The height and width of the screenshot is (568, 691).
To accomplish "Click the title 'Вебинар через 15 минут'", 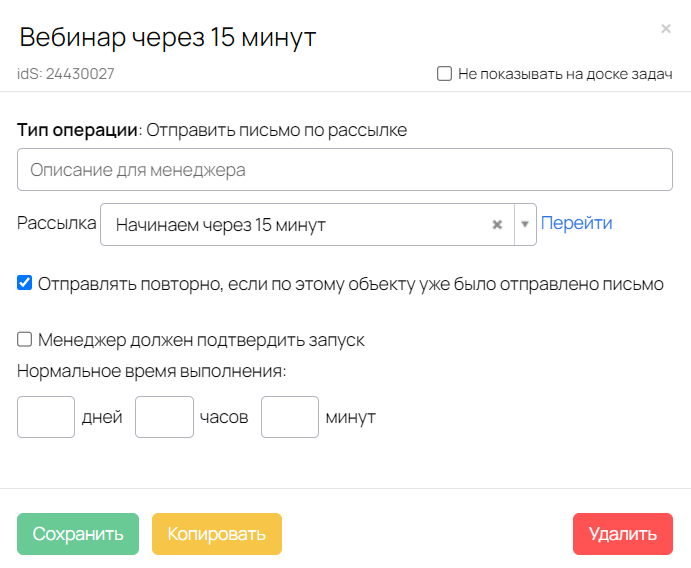I will (x=168, y=38).
